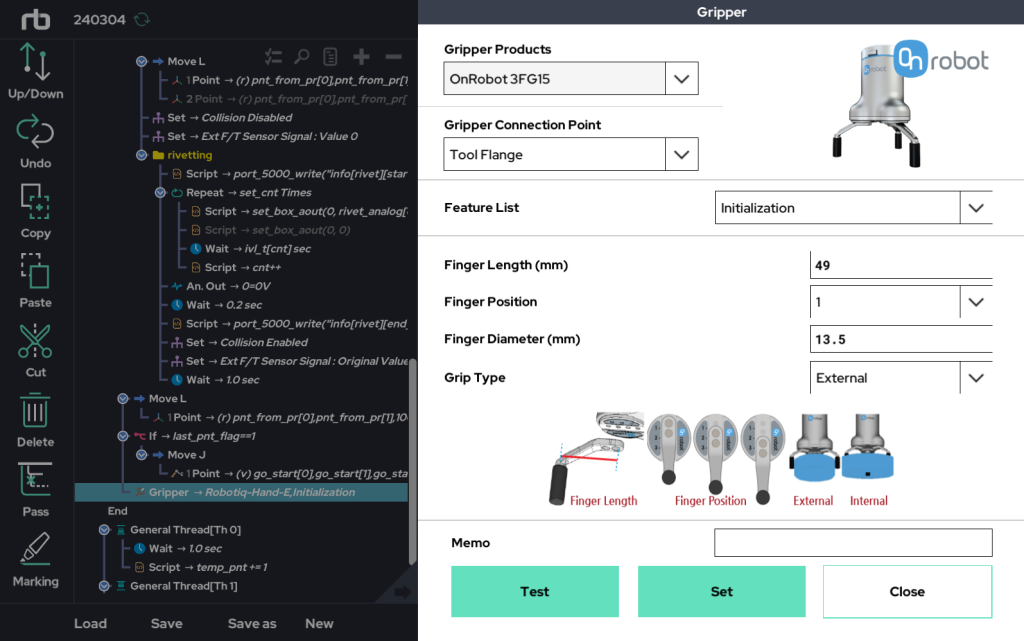
Task: Click the arrow icon at bottom of program tree
Action: (402, 591)
